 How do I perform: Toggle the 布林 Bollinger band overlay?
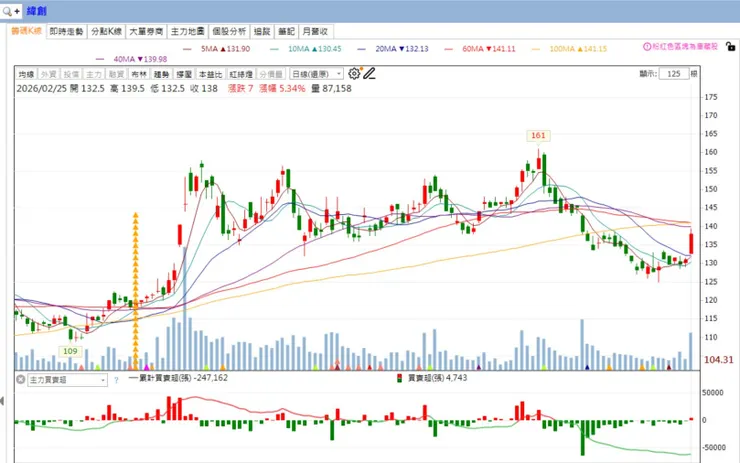[139, 75]
